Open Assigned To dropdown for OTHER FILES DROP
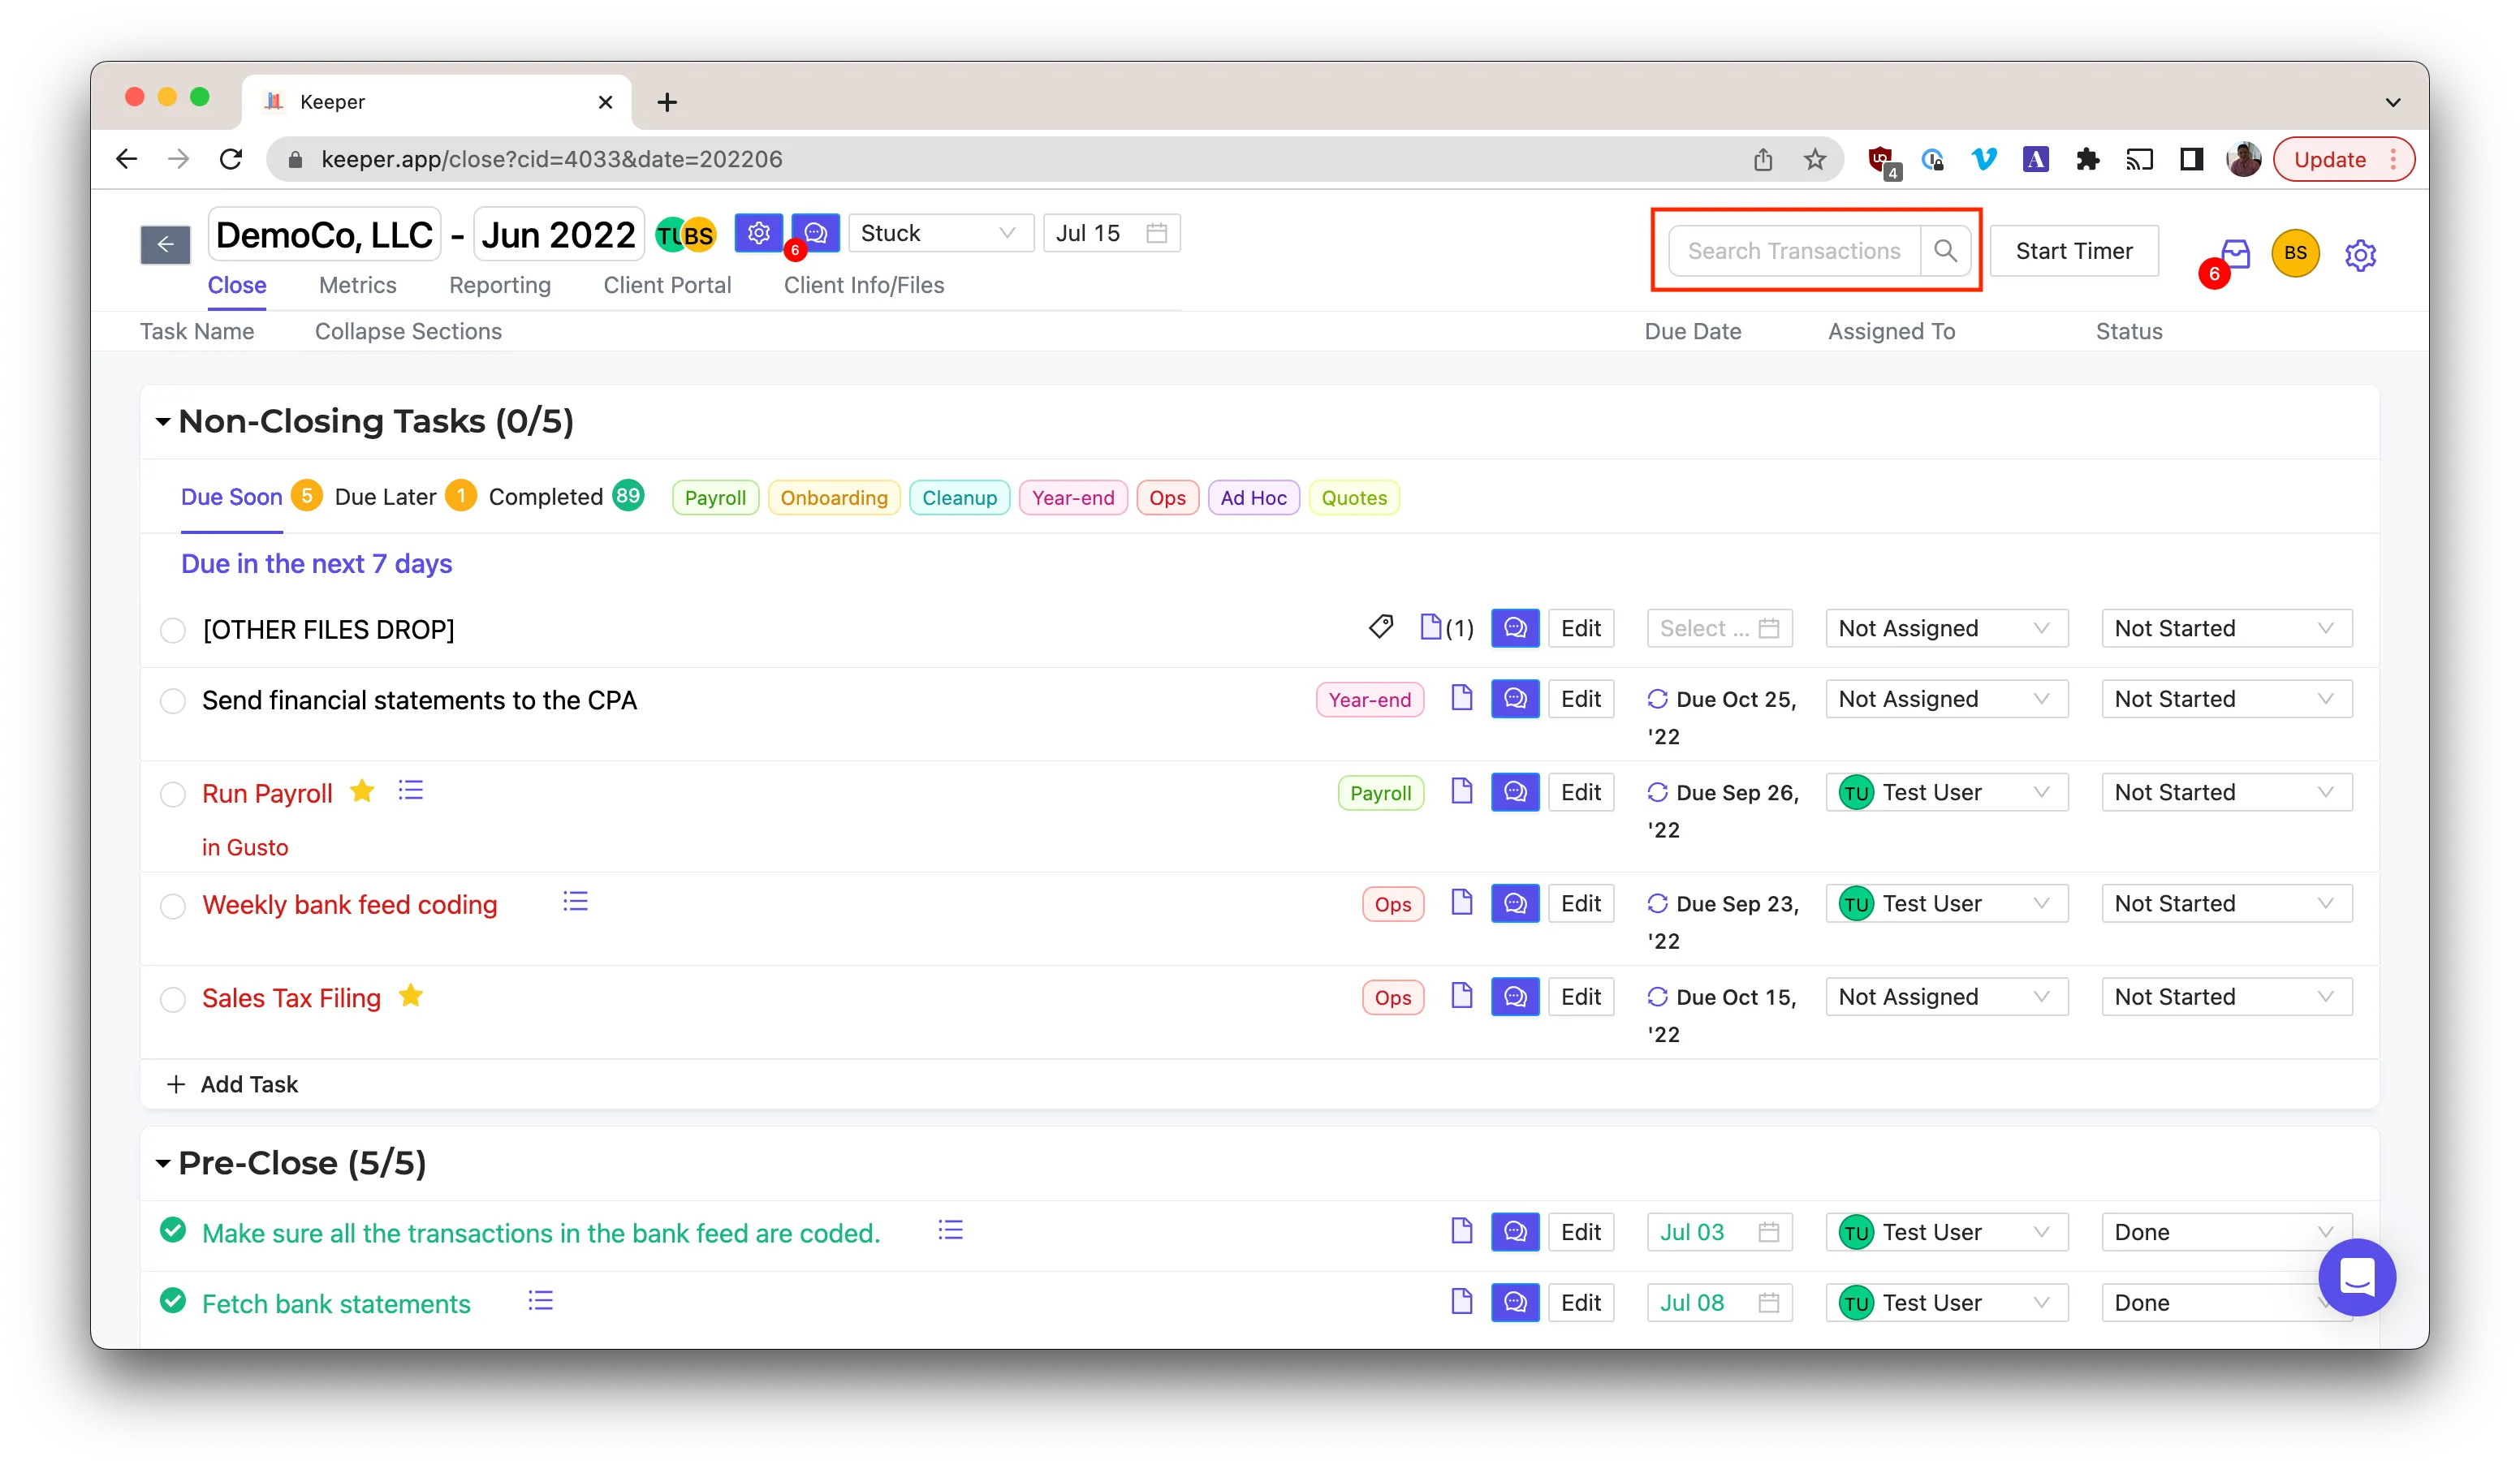The width and height of the screenshot is (2520, 1469). tap(1946, 628)
